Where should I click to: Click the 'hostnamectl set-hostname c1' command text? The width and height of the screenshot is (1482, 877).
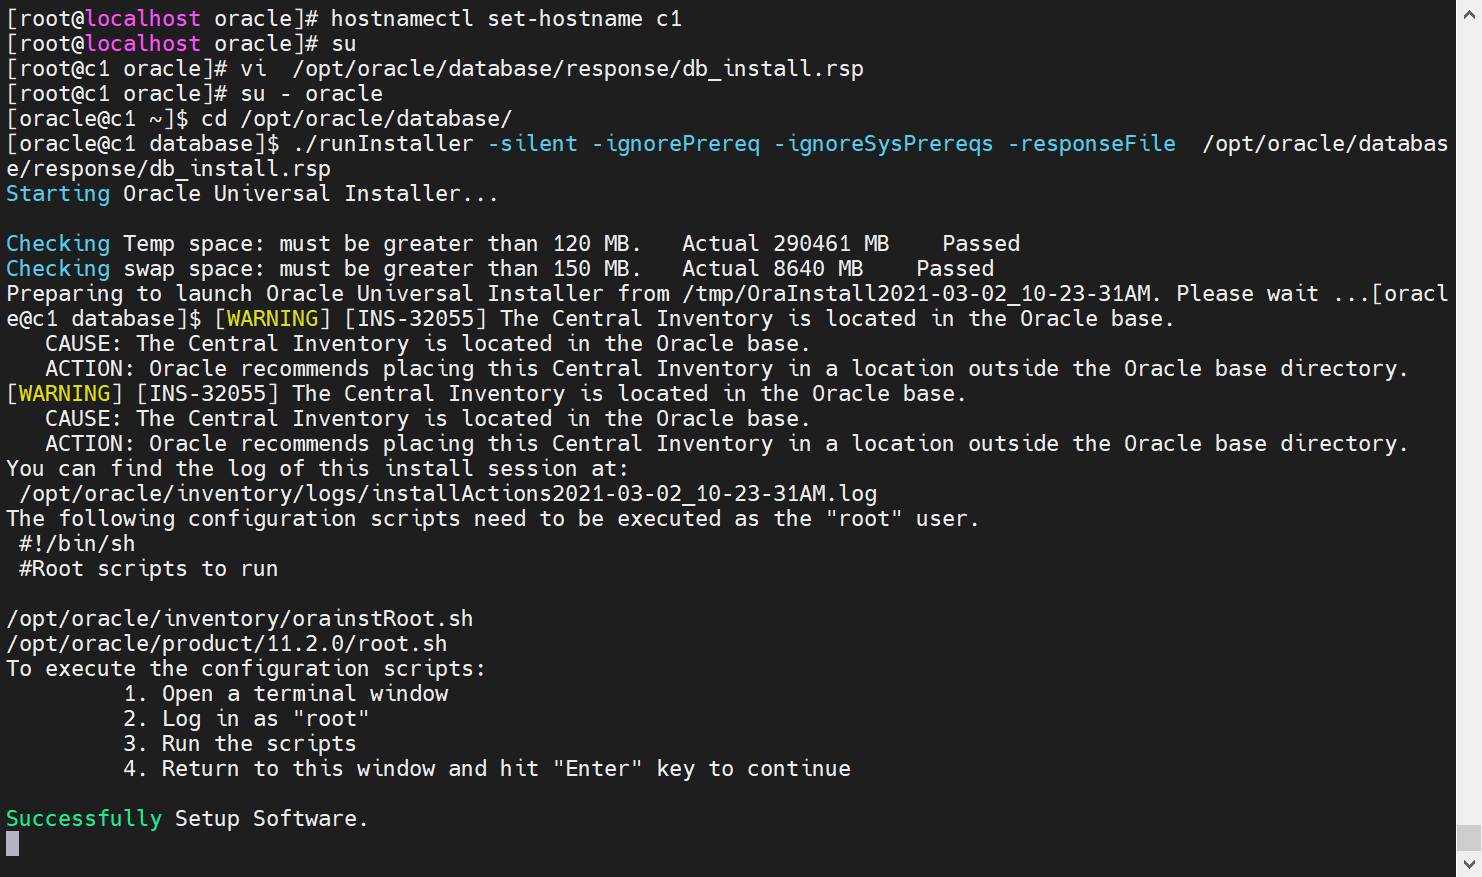click(506, 19)
